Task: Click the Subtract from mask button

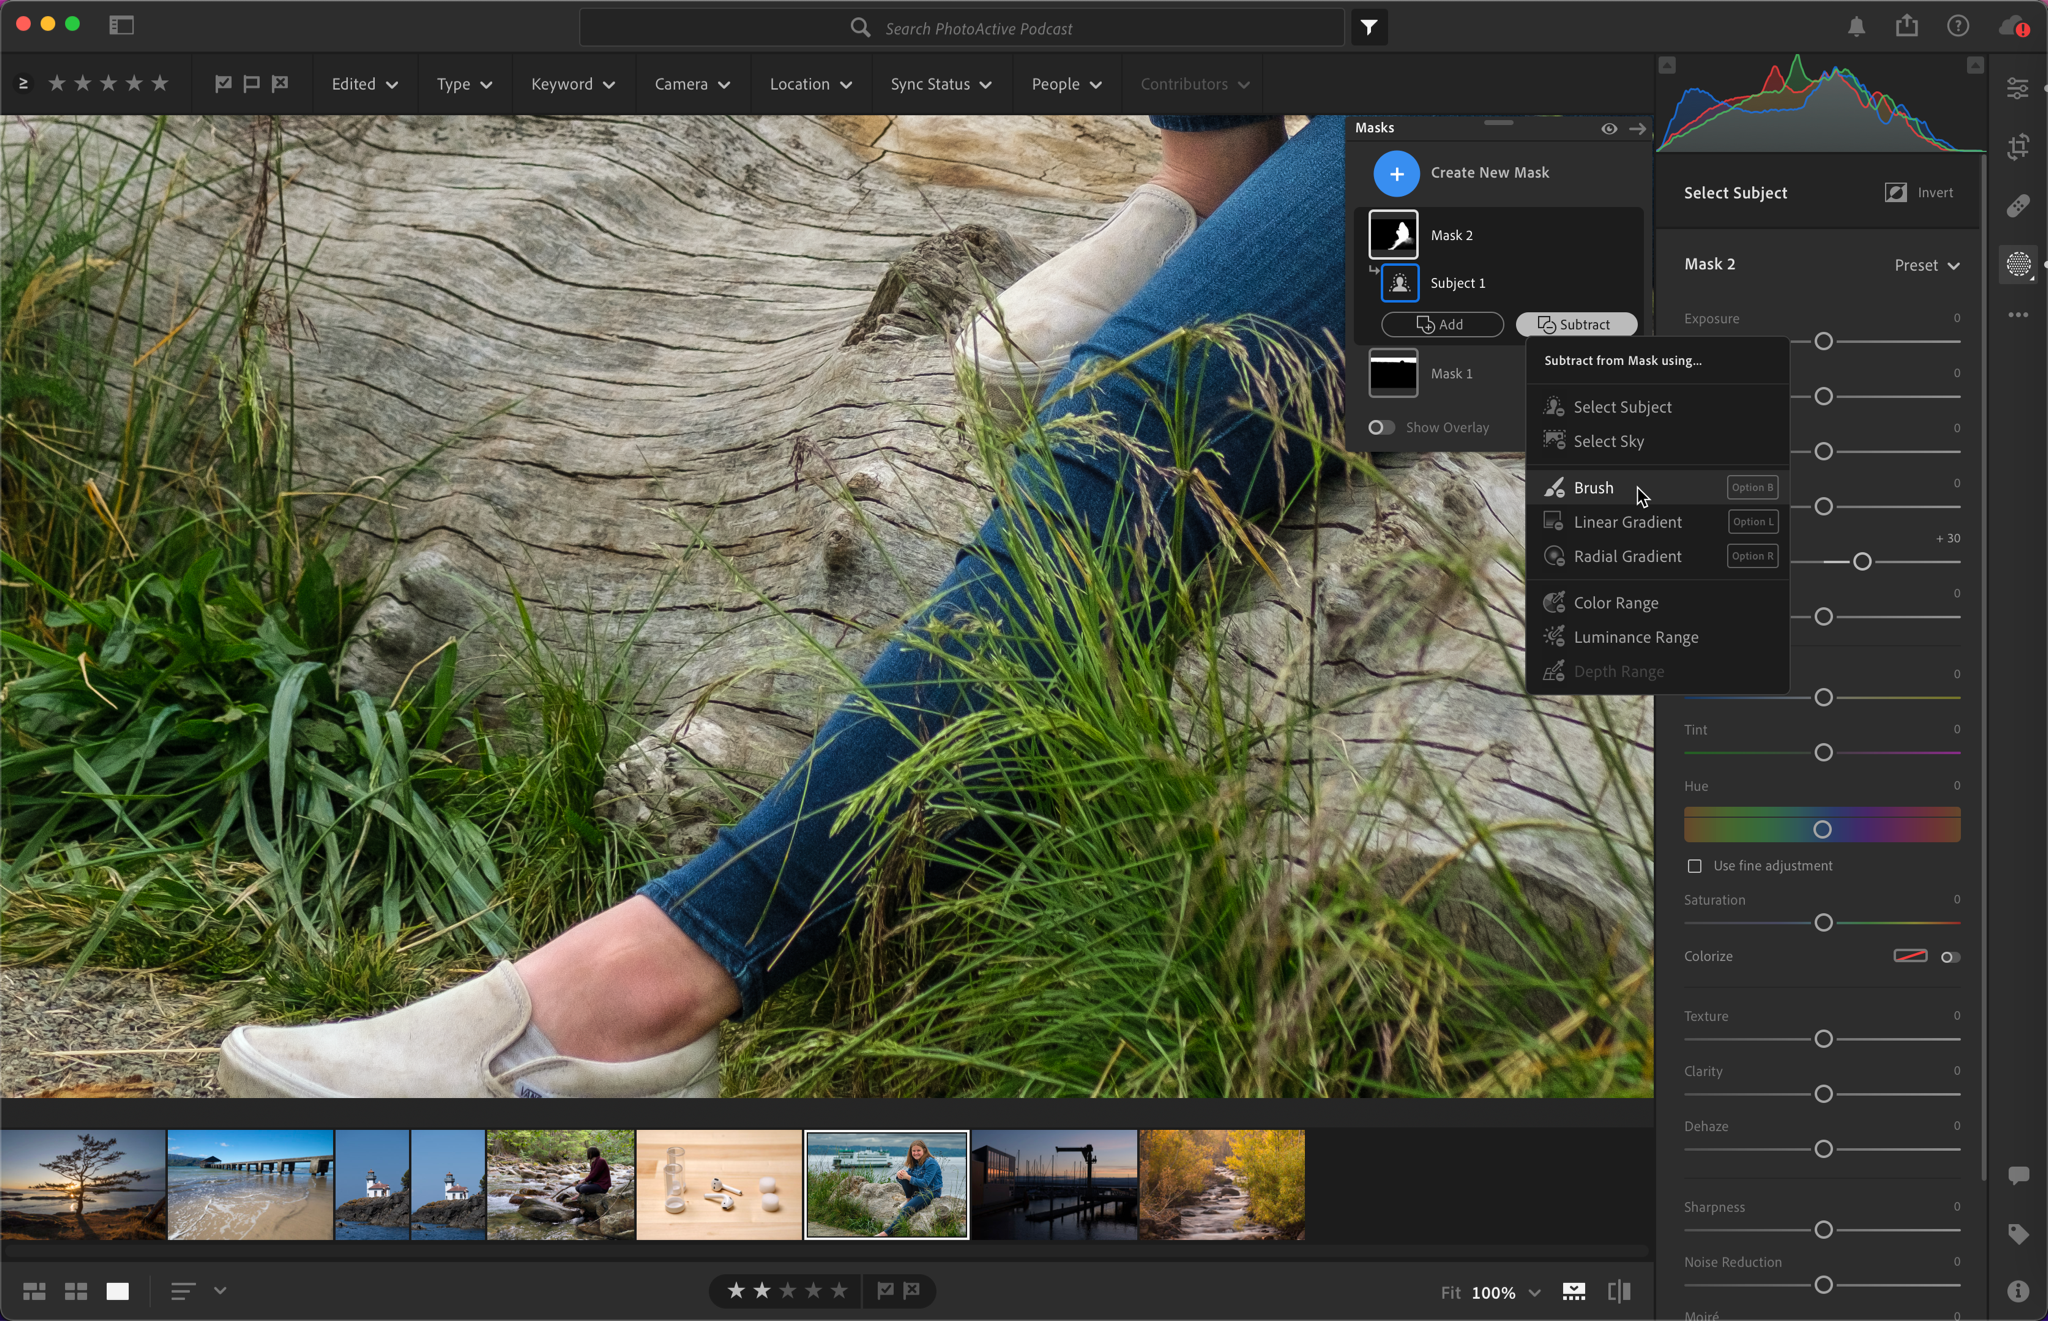Action: click(x=1576, y=324)
